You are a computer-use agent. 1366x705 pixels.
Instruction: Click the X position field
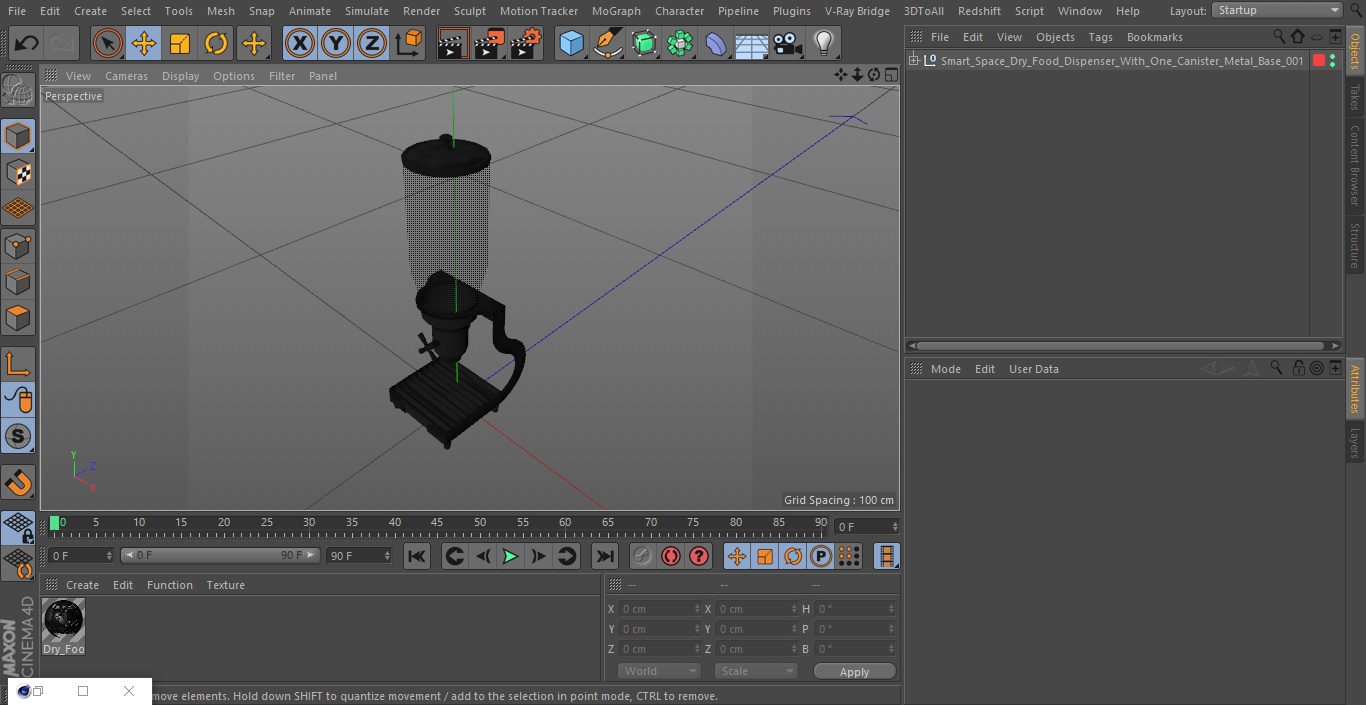tap(660, 609)
